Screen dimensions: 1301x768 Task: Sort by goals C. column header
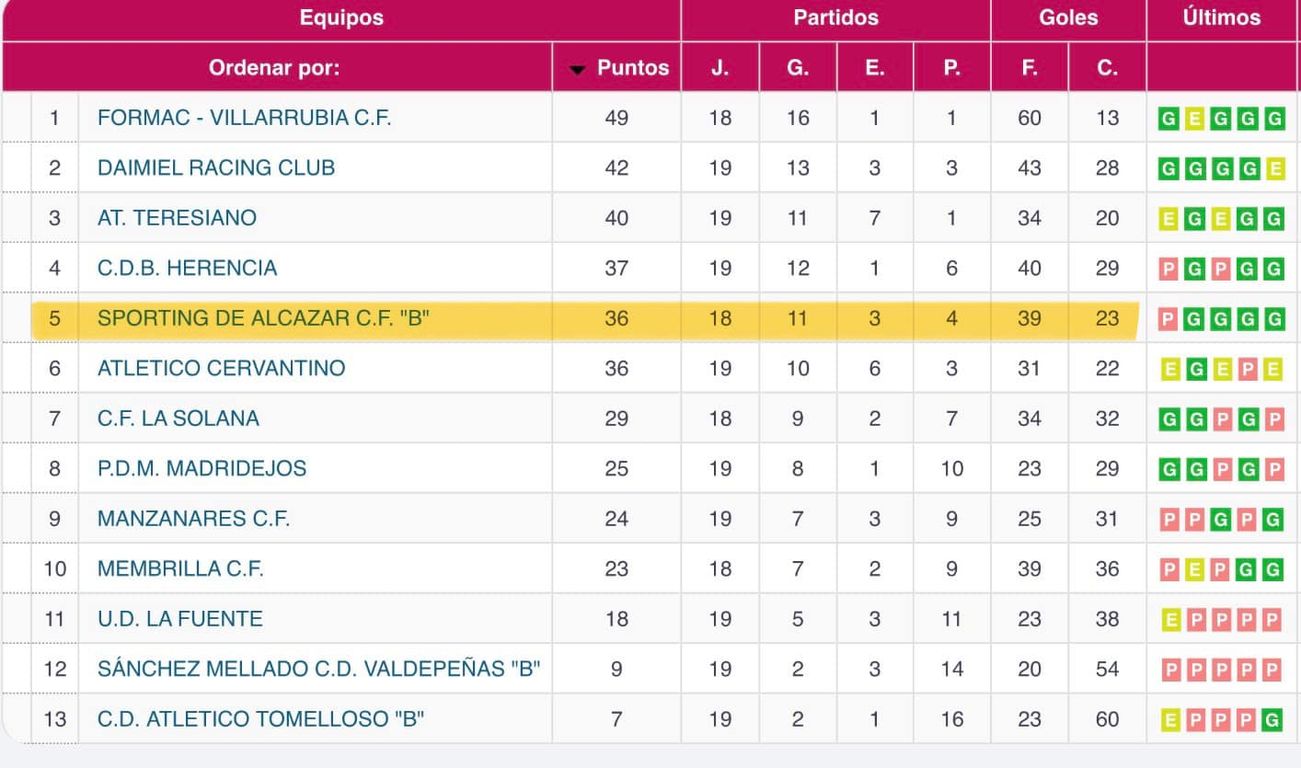[x=1107, y=68]
